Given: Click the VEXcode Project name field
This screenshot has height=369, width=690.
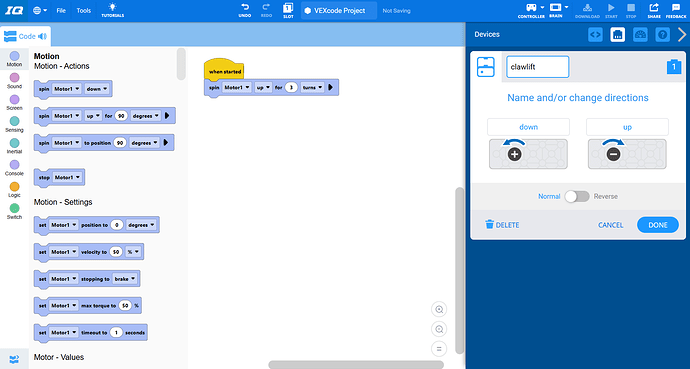Looking at the screenshot, I should 339,11.
